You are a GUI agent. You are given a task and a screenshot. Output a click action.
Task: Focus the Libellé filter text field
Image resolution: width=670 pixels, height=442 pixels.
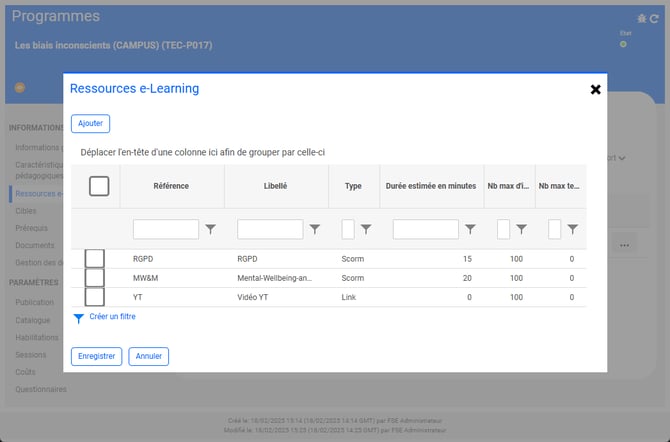[x=270, y=229]
